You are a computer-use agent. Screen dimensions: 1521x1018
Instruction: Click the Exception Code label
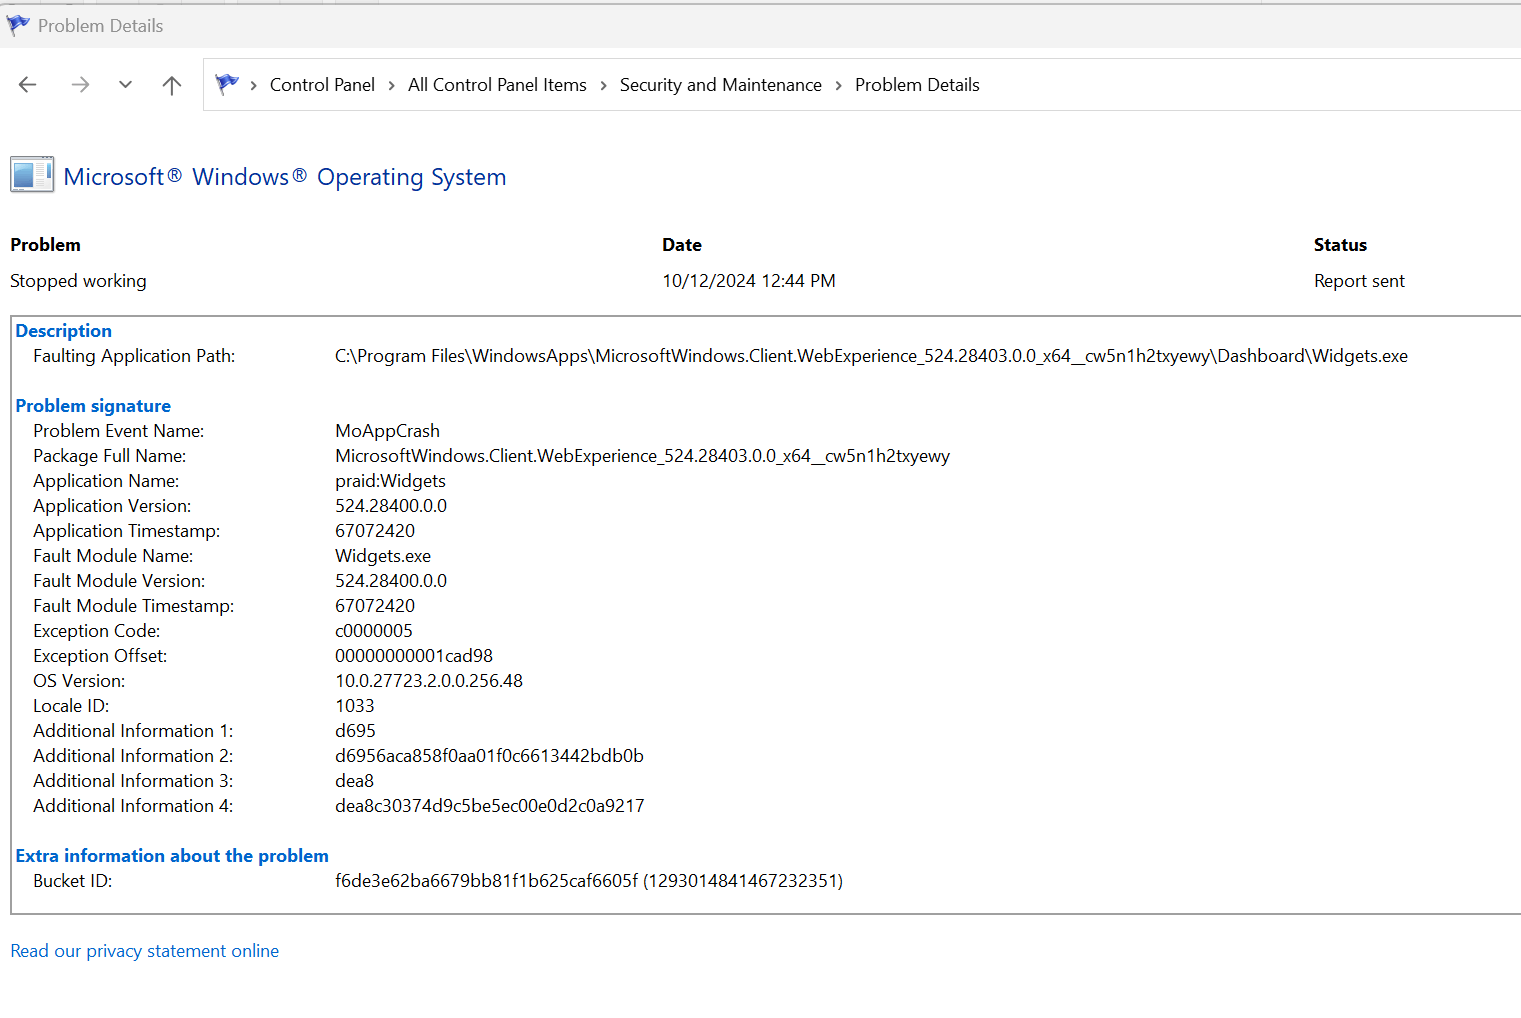click(96, 631)
